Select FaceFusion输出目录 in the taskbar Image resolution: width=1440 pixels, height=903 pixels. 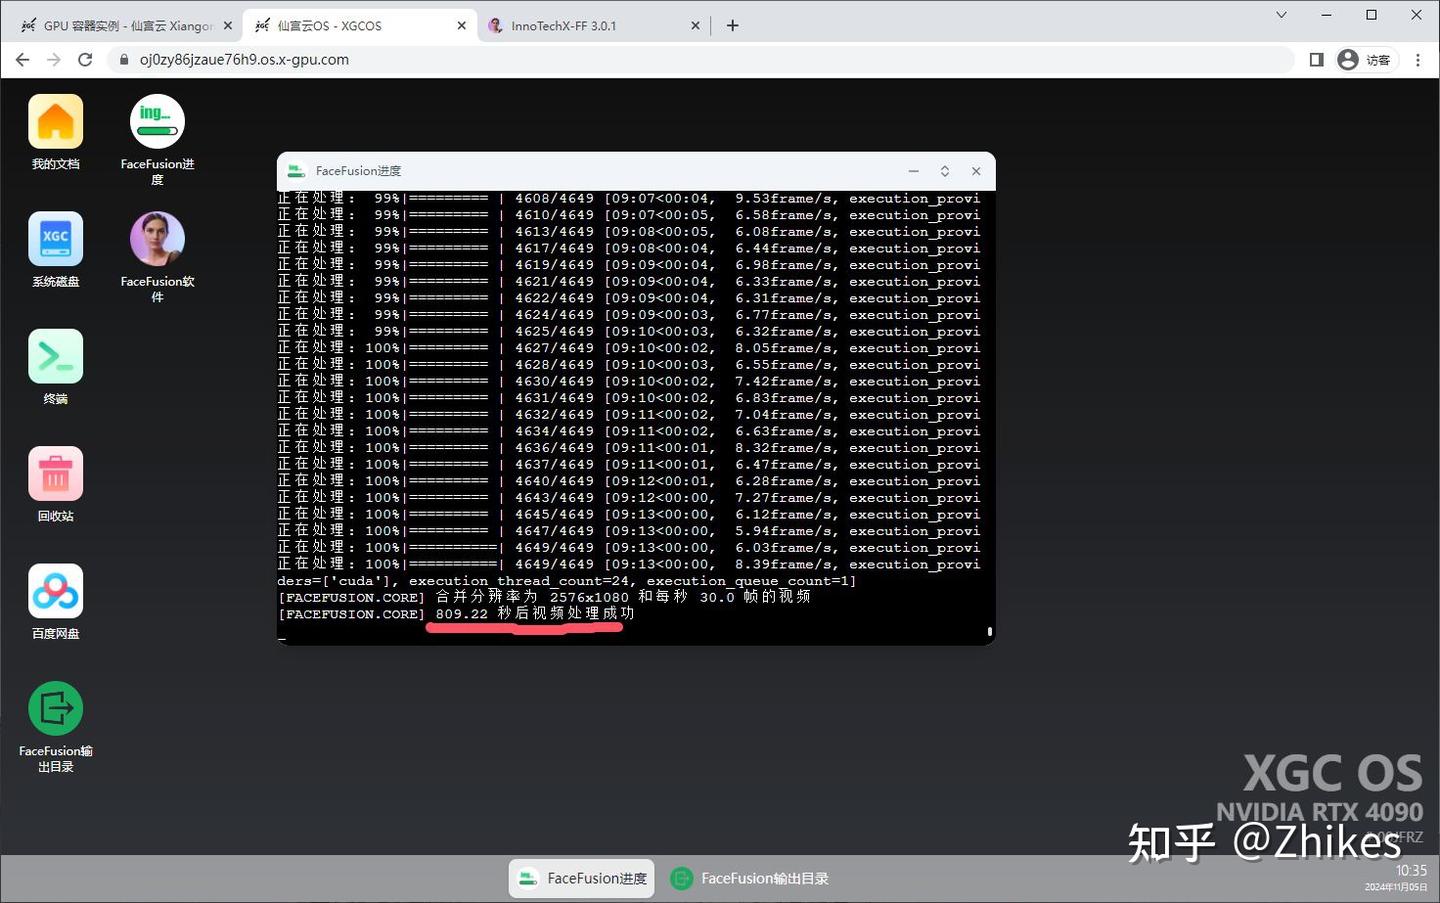750,879
